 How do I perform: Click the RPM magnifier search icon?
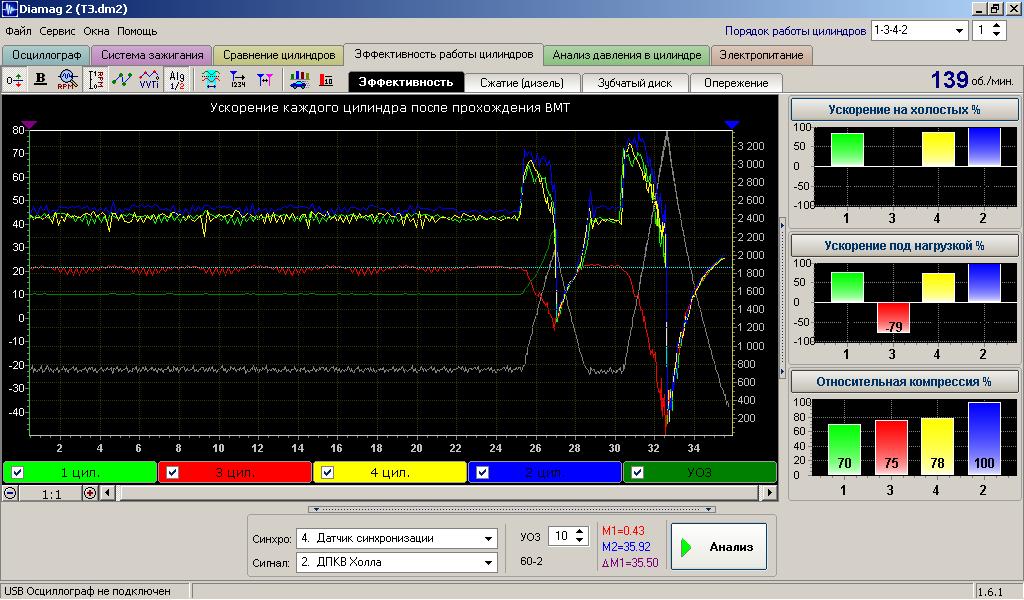click(x=67, y=80)
